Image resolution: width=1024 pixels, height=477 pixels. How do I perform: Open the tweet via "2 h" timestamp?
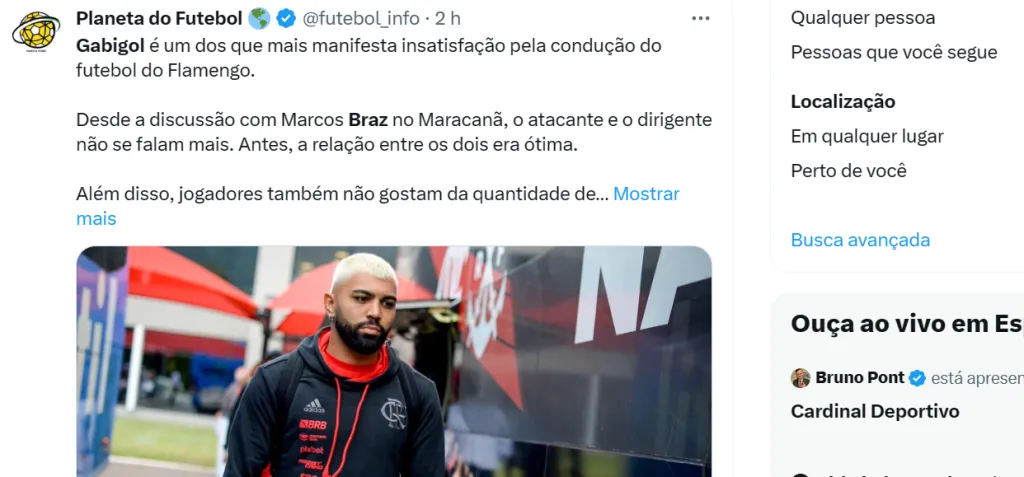click(x=448, y=18)
